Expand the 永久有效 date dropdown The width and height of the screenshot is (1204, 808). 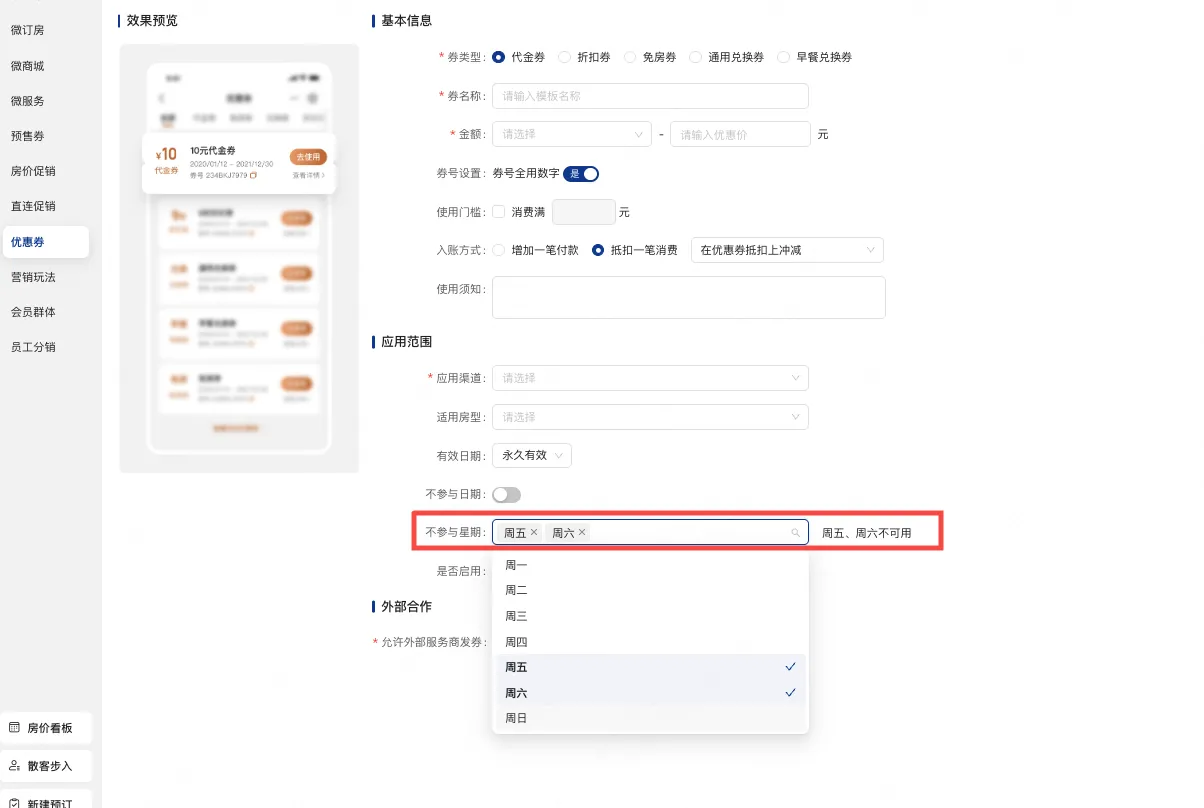(x=531, y=454)
